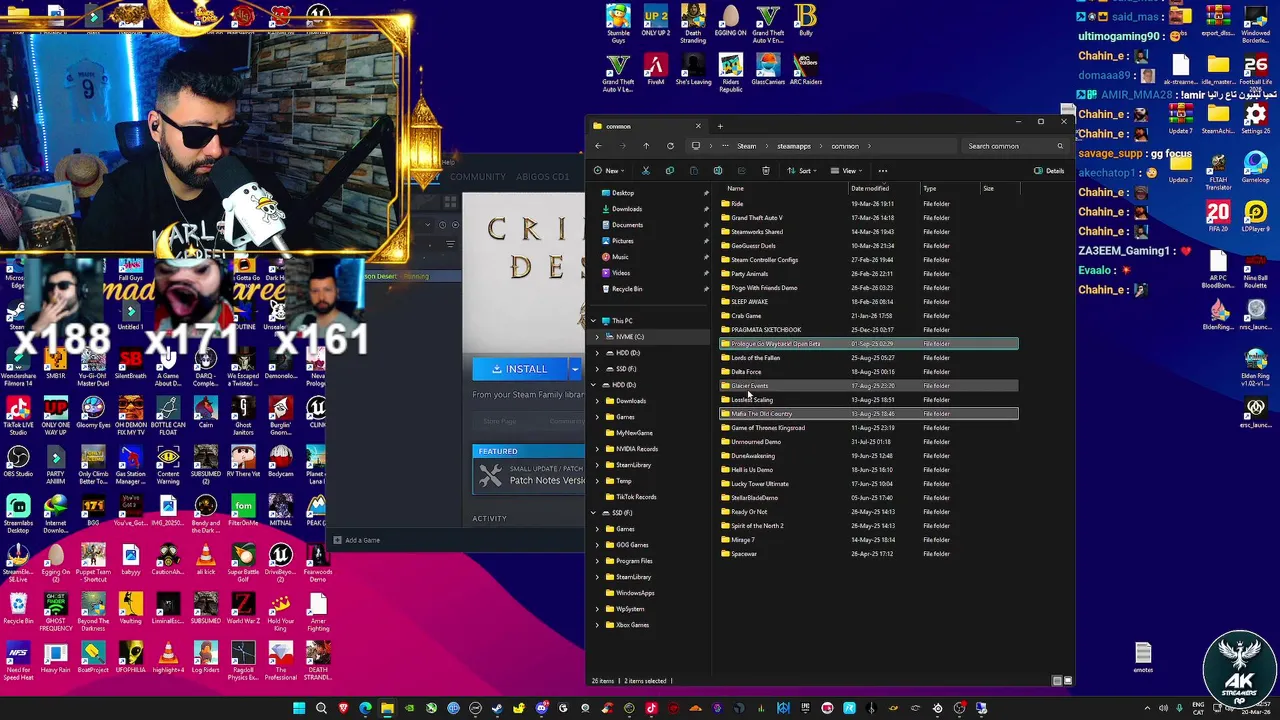
Task: Select the Lords of the Fallen folder
Action: [869, 358]
